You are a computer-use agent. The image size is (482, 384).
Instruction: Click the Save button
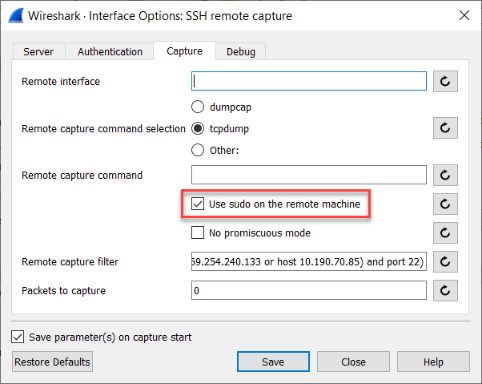pos(273,362)
